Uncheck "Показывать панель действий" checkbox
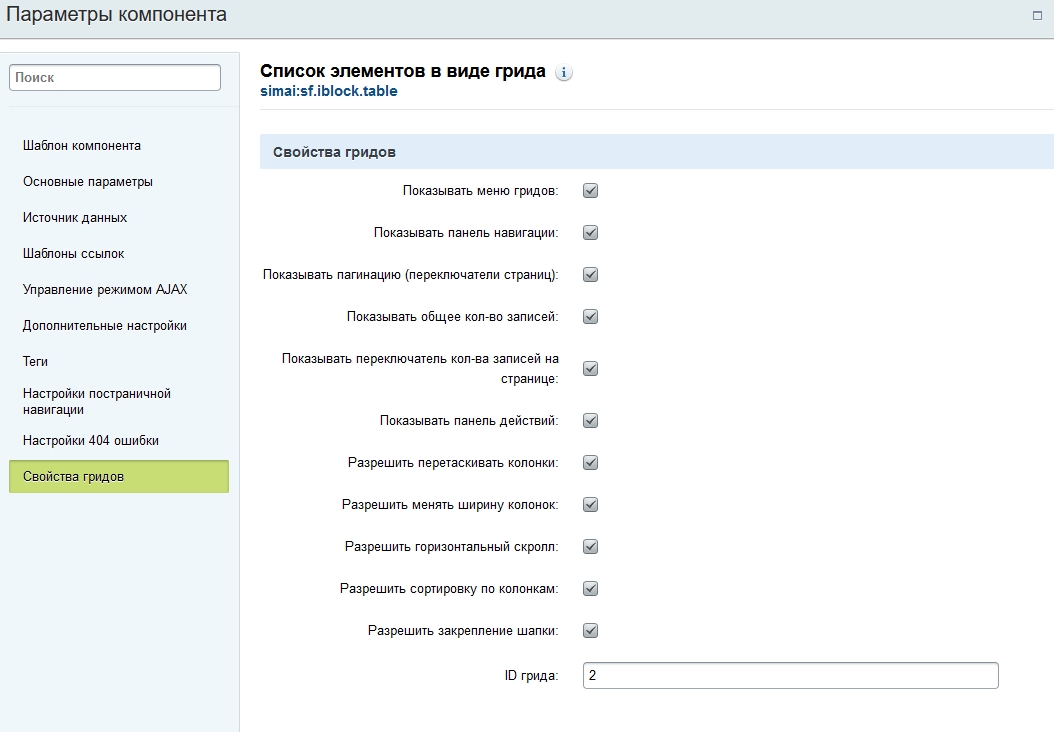Viewport: 1054px width, 732px height. click(x=590, y=421)
